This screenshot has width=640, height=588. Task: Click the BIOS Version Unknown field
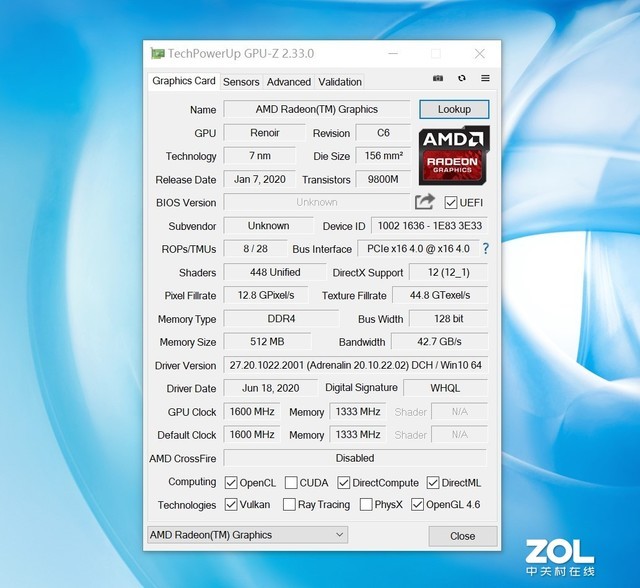(x=317, y=202)
